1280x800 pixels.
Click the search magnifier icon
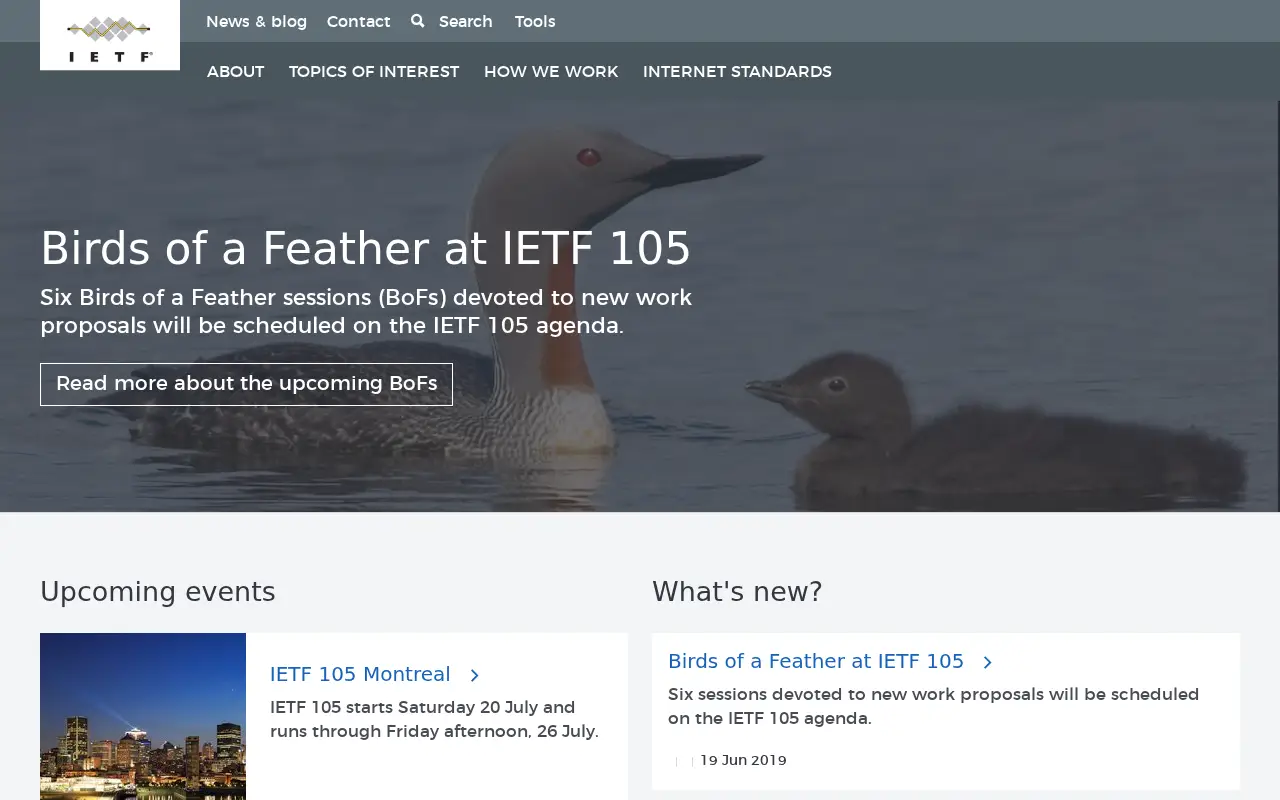tap(417, 21)
